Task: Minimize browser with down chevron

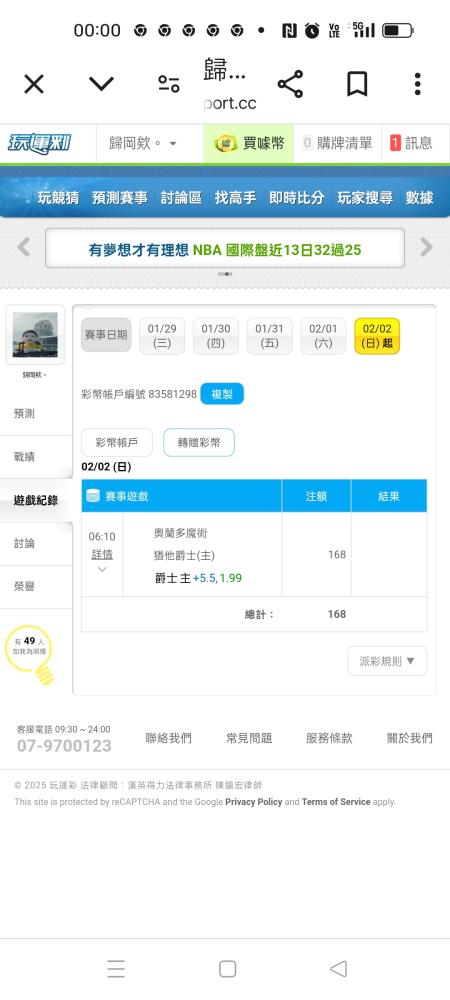Action: [x=101, y=84]
